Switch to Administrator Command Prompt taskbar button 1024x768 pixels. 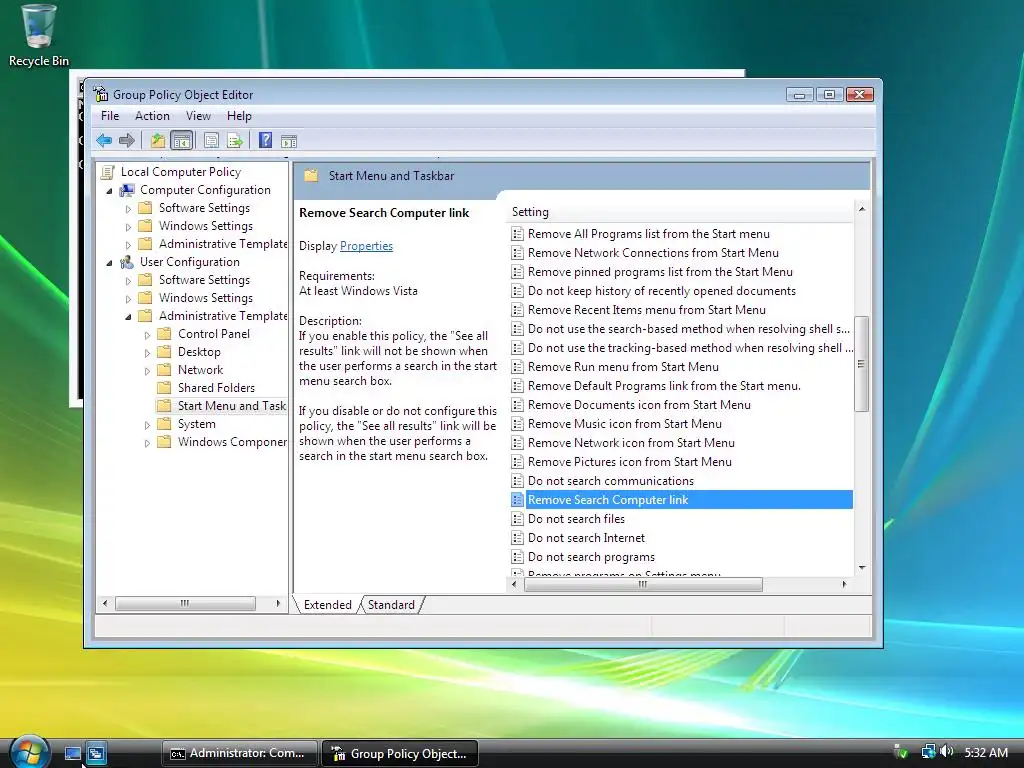239,754
